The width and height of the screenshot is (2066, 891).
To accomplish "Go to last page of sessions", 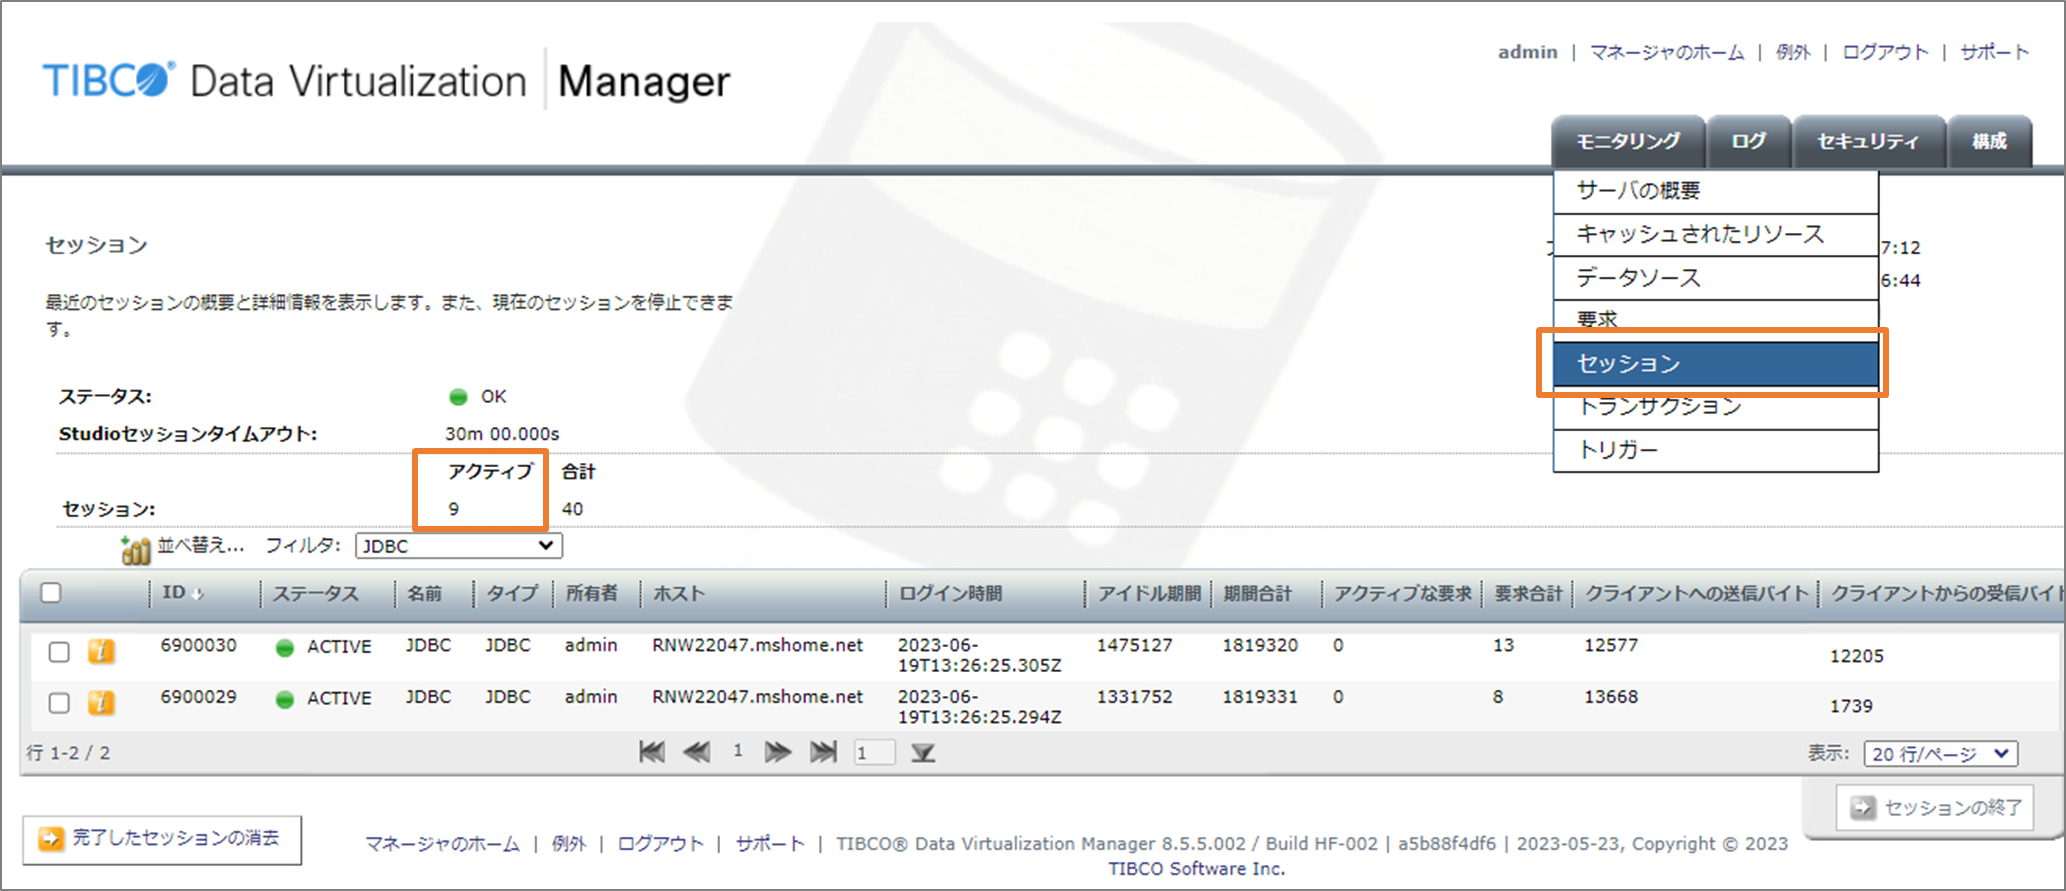I will pyautogui.click(x=823, y=752).
